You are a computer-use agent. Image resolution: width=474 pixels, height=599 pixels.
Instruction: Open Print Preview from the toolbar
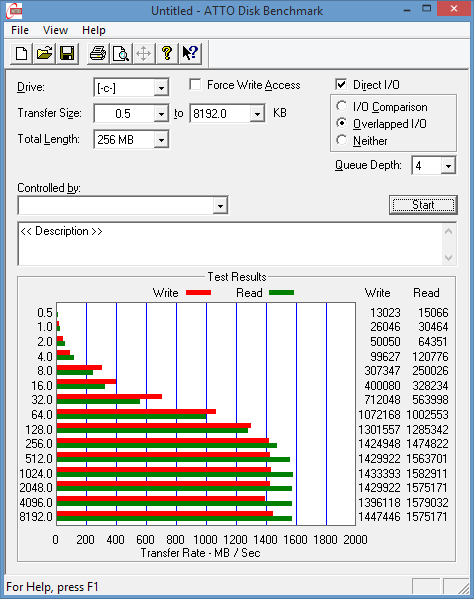click(121, 53)
